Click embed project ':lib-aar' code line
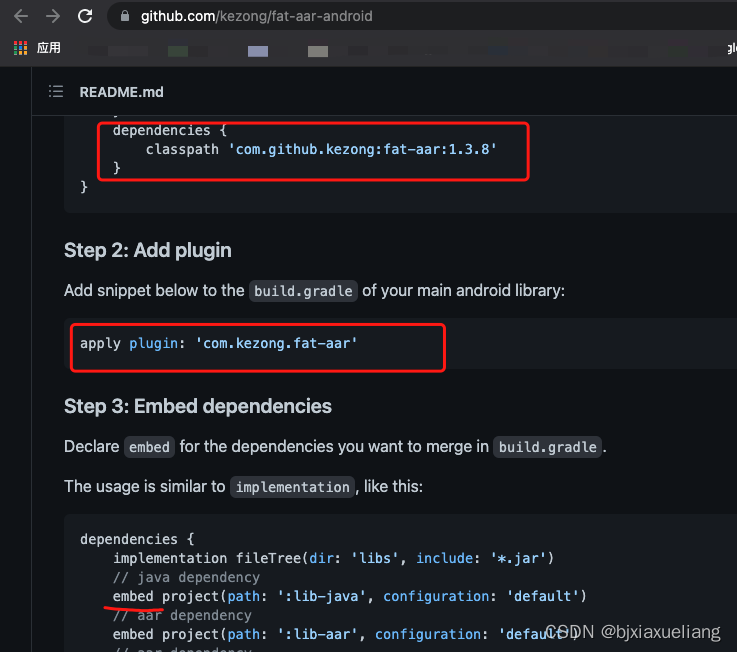Image resolution: width=737 pixels, height=652 pixels. pyautogui.click(x=345, y=635)
